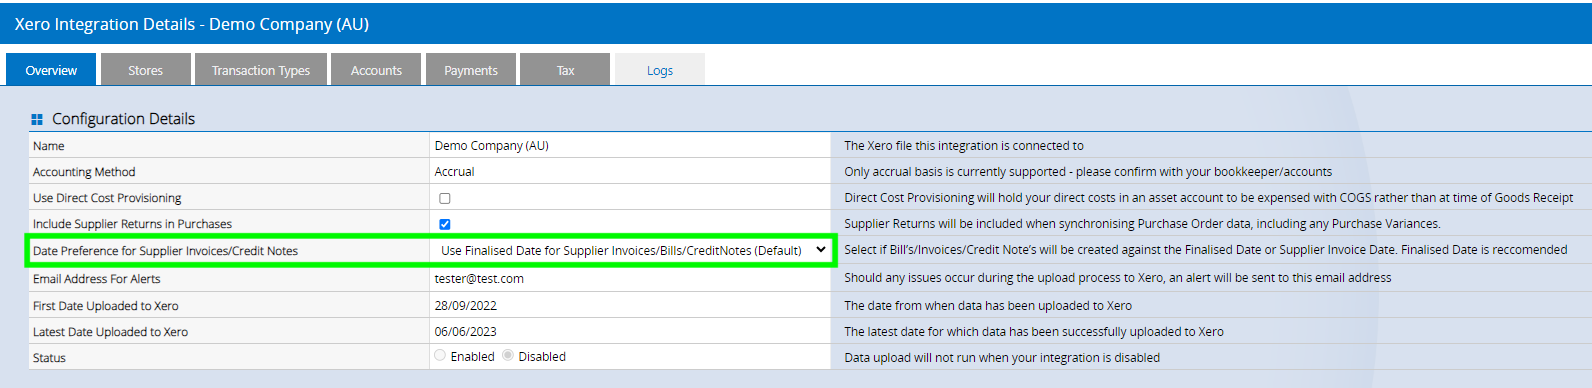Click the Status row label
1592x388 pixels.
(49, 358)
